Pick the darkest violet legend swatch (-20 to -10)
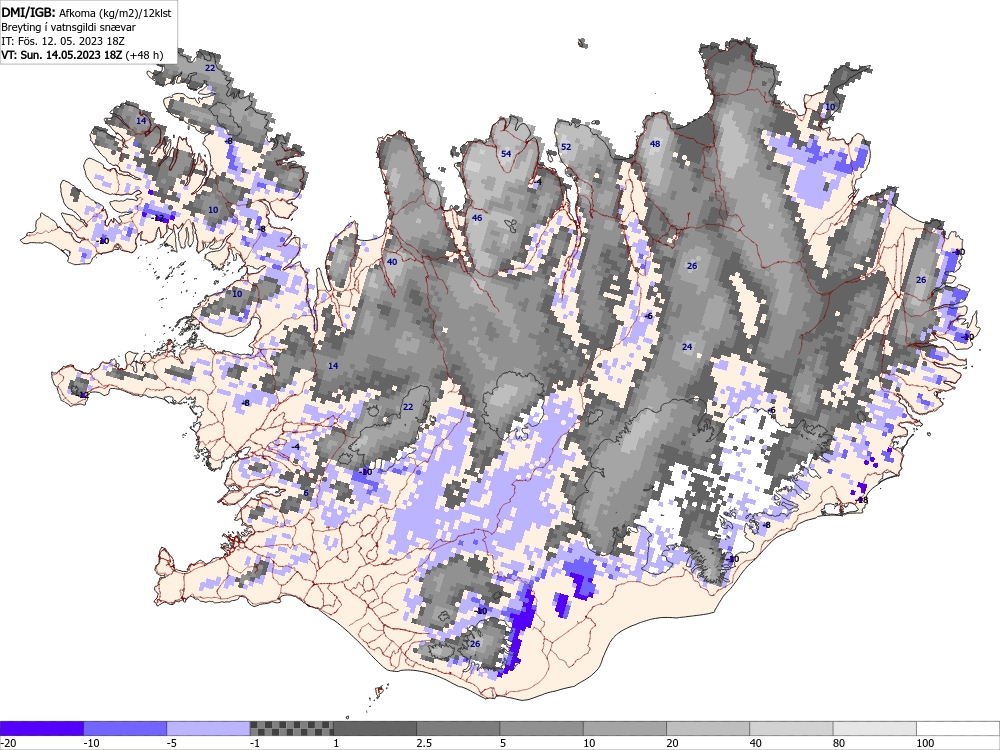Screen dimensions: 1000x750 (x=41, y=728)
